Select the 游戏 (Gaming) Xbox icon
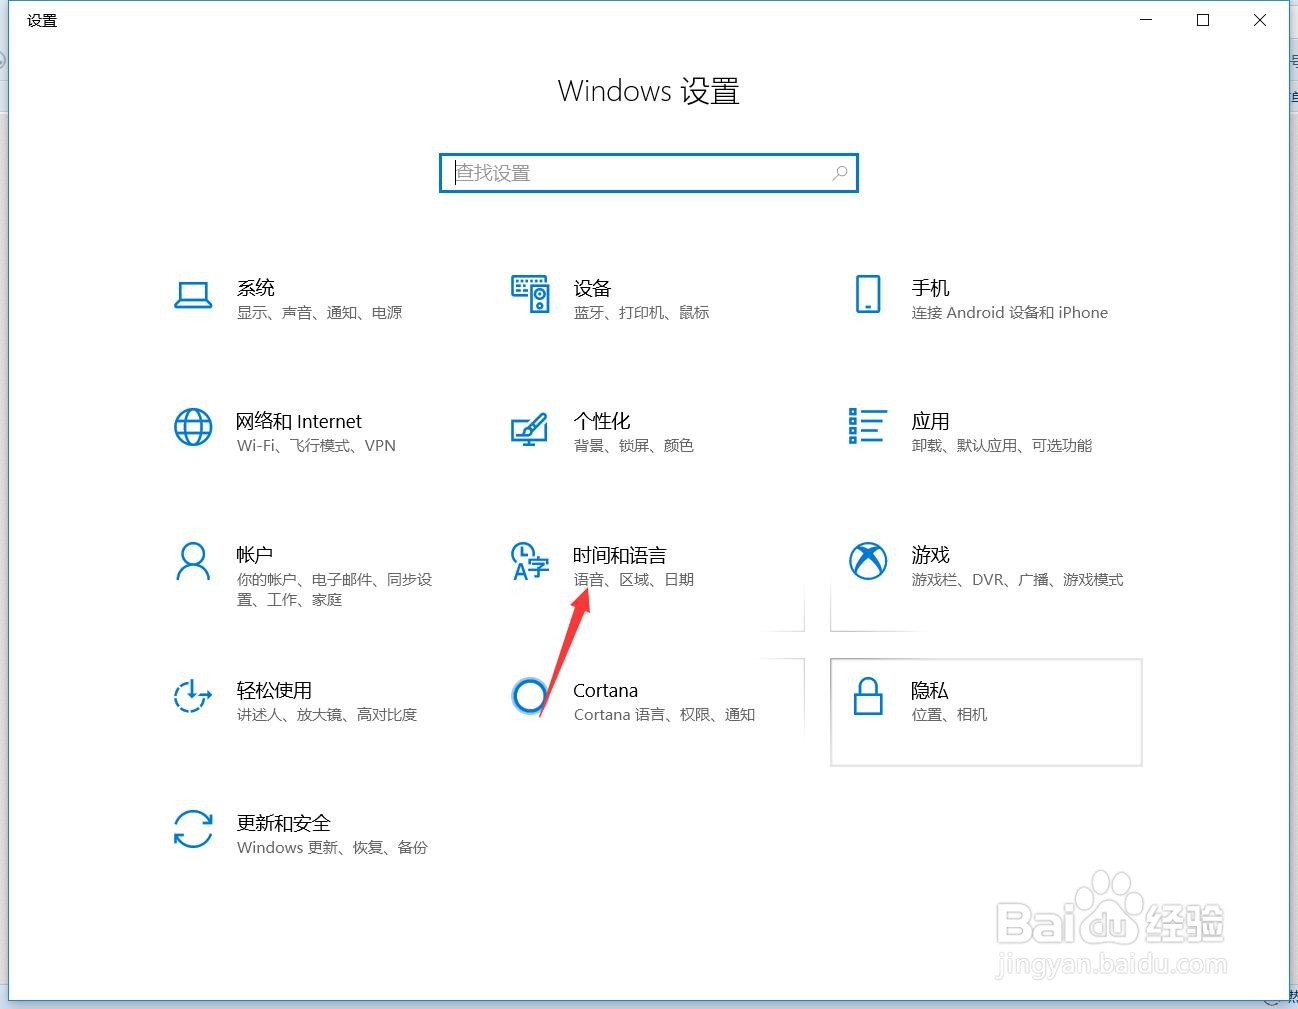Screen dimensions: 1298x1009 [x=868, y=563]
